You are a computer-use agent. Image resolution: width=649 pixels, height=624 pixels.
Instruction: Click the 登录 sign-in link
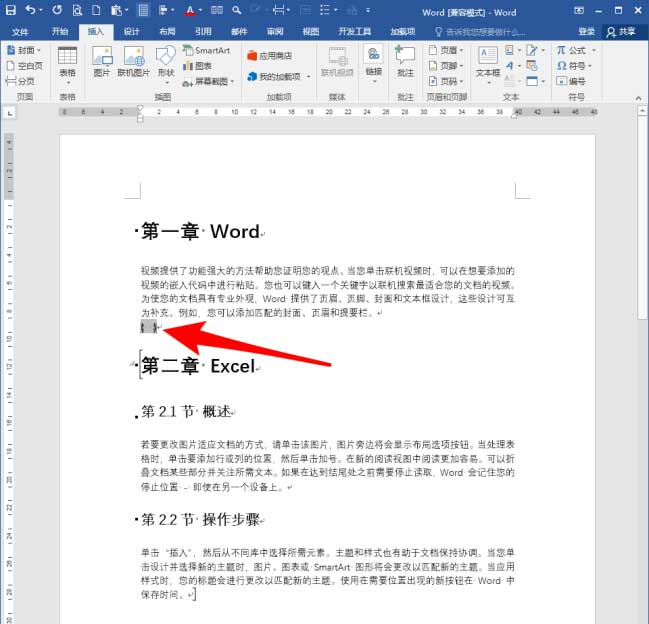[586, 31]
